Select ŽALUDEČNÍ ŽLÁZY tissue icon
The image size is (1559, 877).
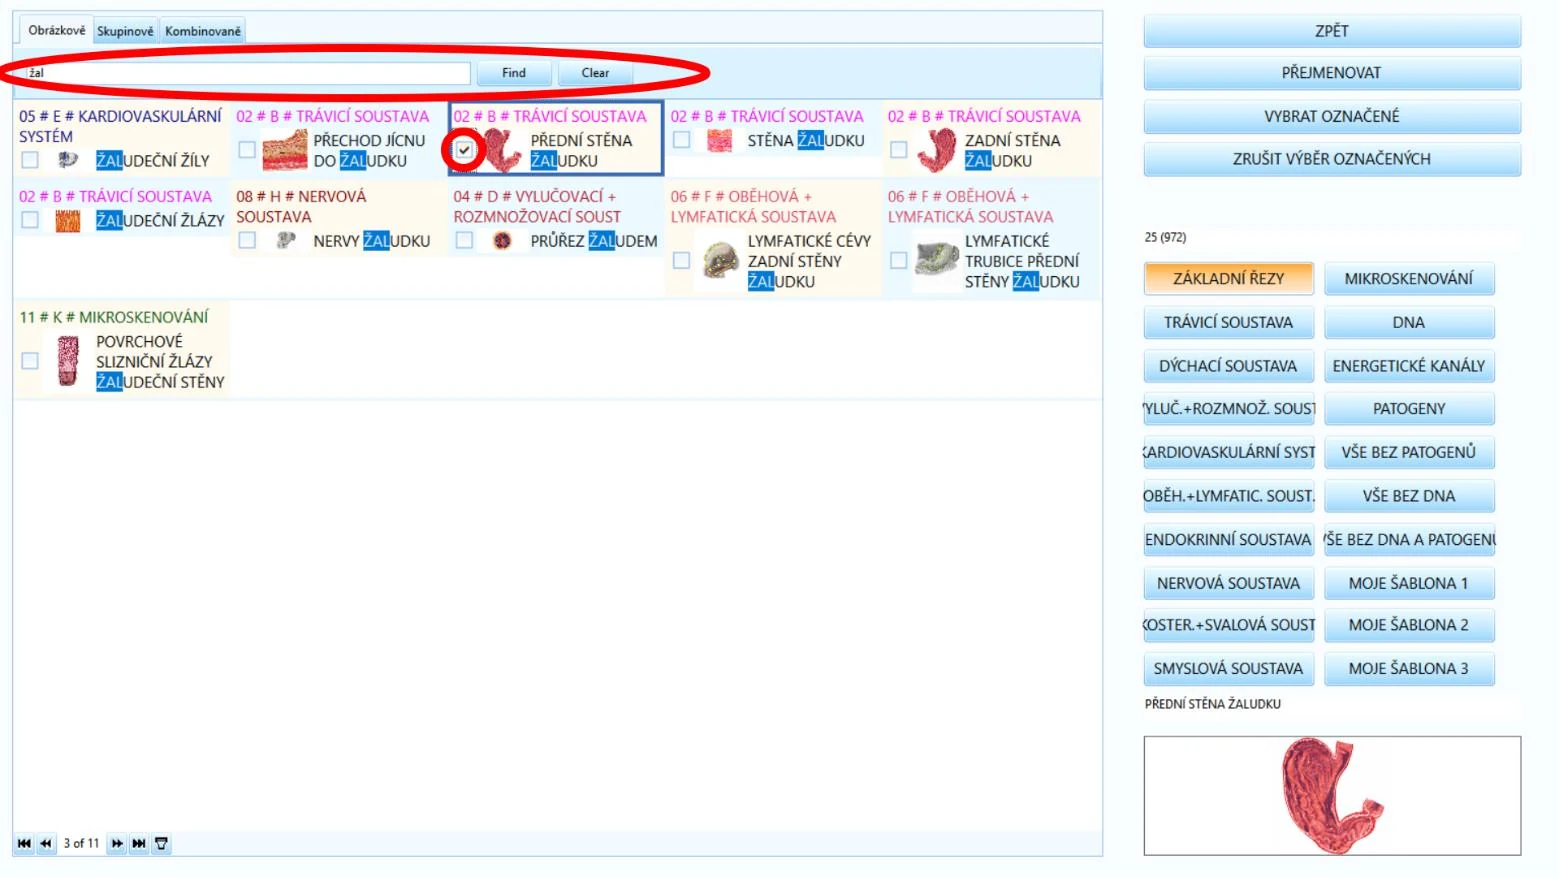(x=68, y=221)
